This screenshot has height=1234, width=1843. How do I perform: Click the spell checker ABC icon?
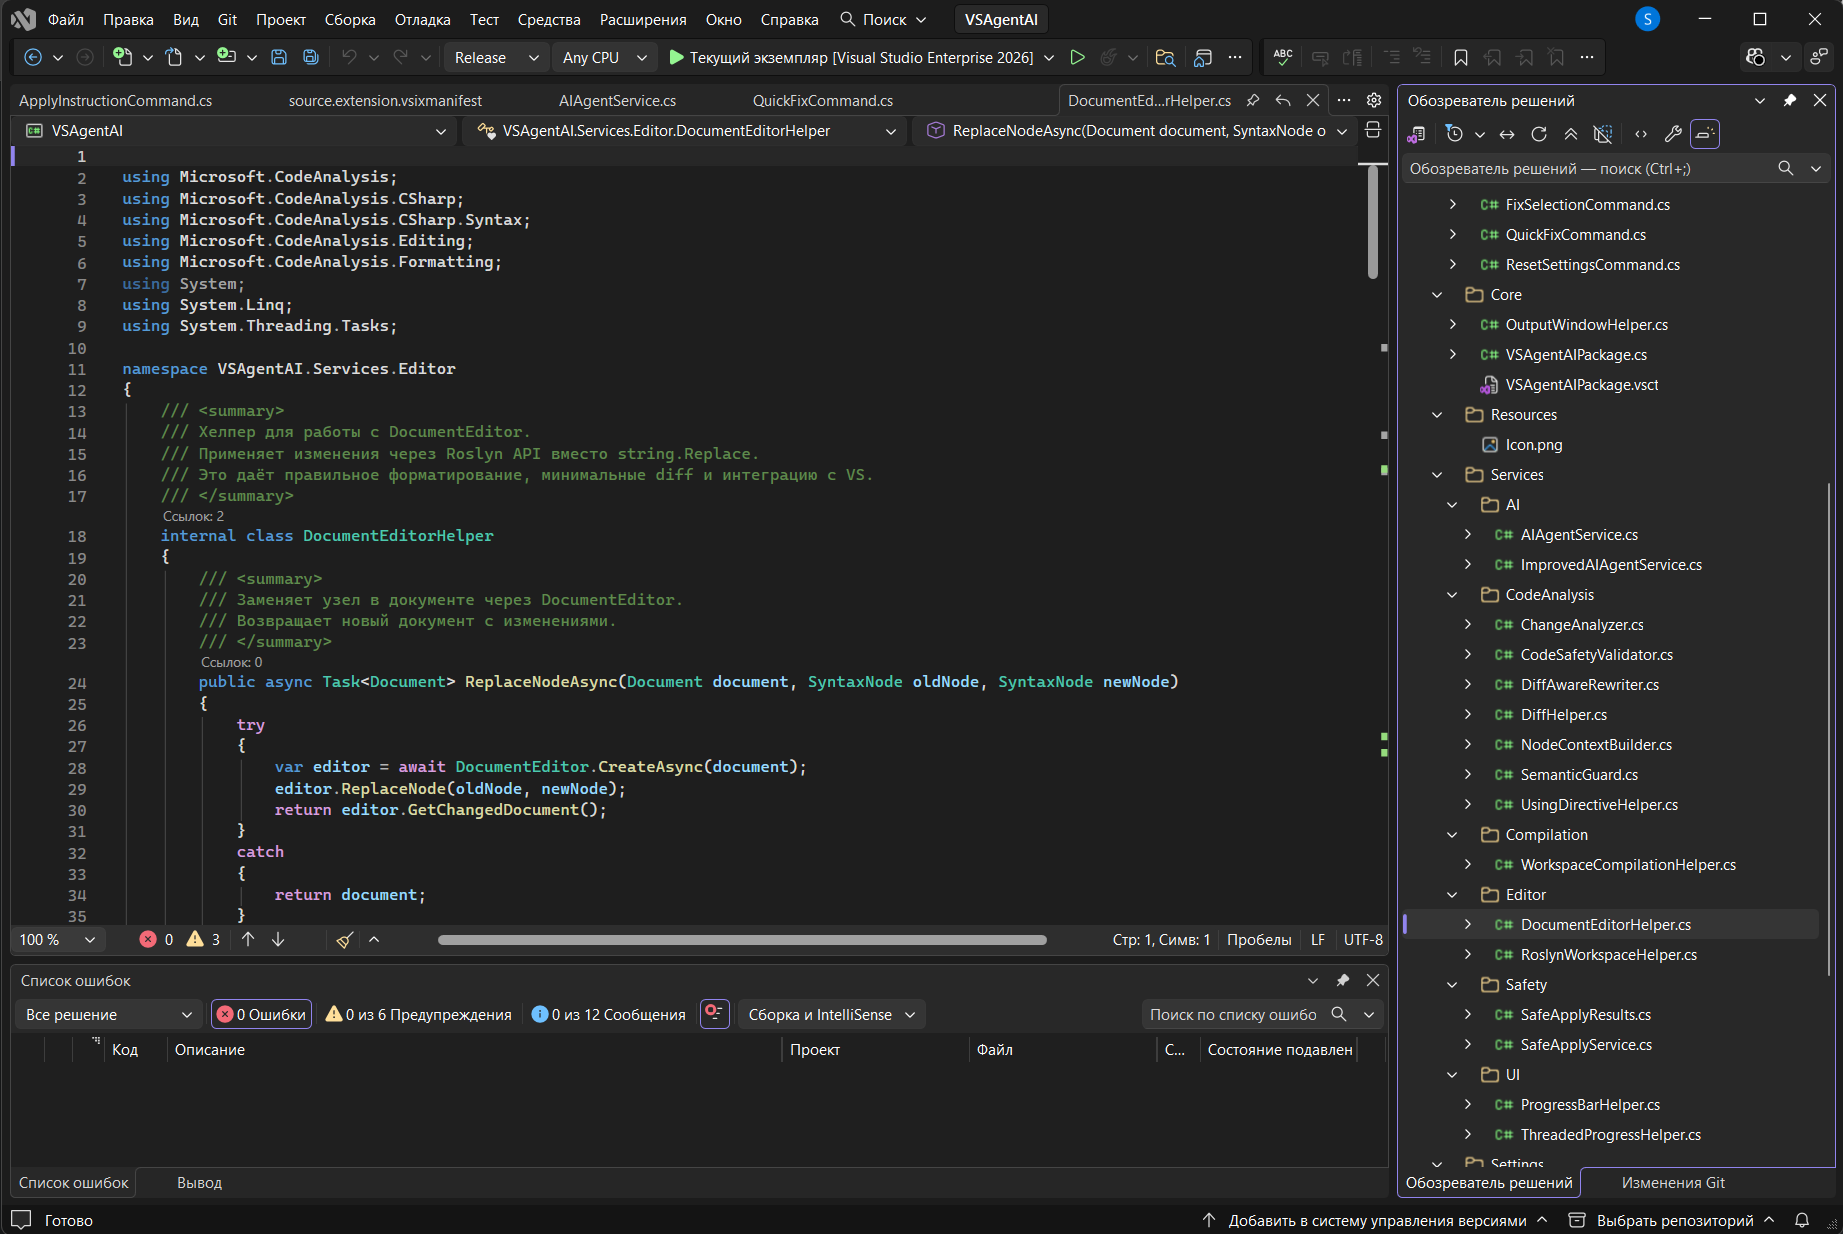tap(1283, 58)
